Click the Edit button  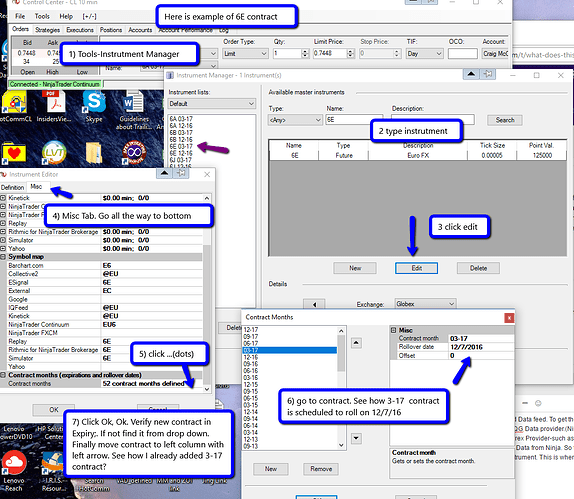click(416, 268)
